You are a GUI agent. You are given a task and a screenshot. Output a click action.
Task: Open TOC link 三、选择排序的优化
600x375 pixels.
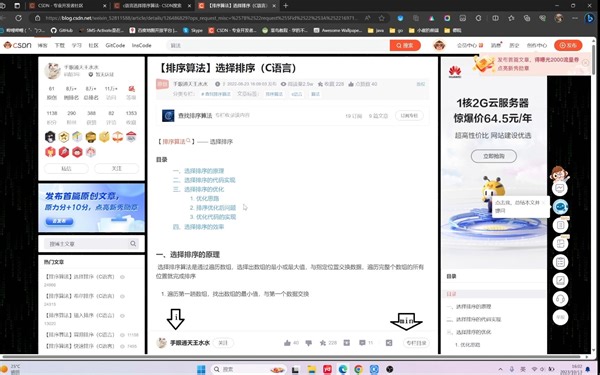(x=198, y=189)
